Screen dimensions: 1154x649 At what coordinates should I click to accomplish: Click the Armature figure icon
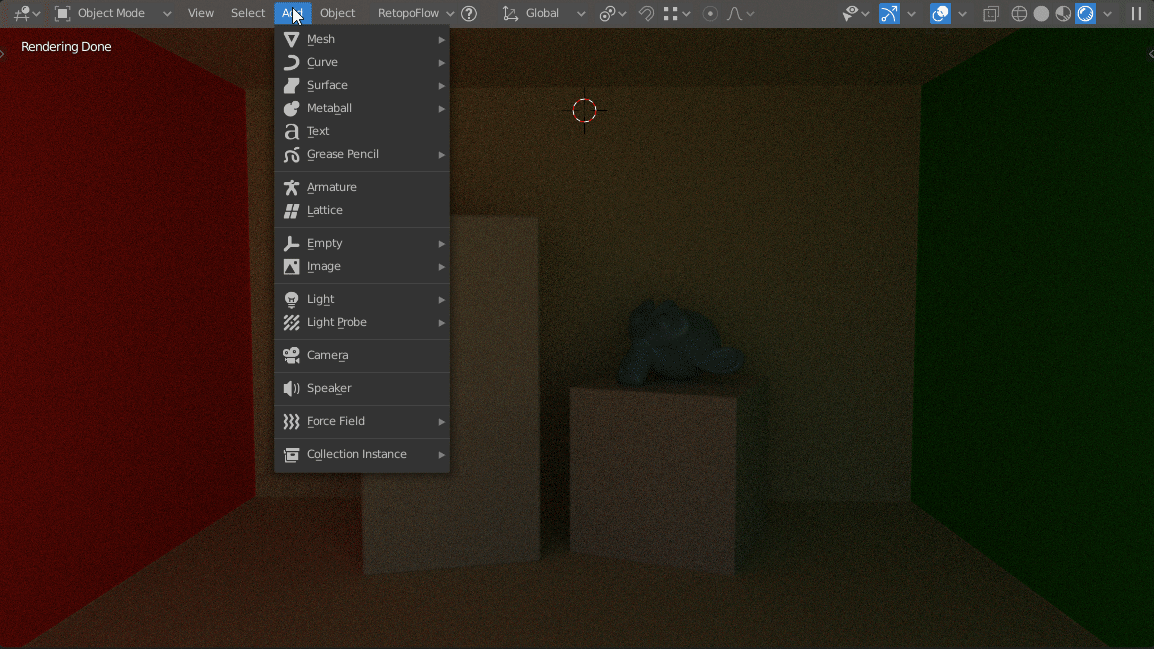click(x=291, y=187)
